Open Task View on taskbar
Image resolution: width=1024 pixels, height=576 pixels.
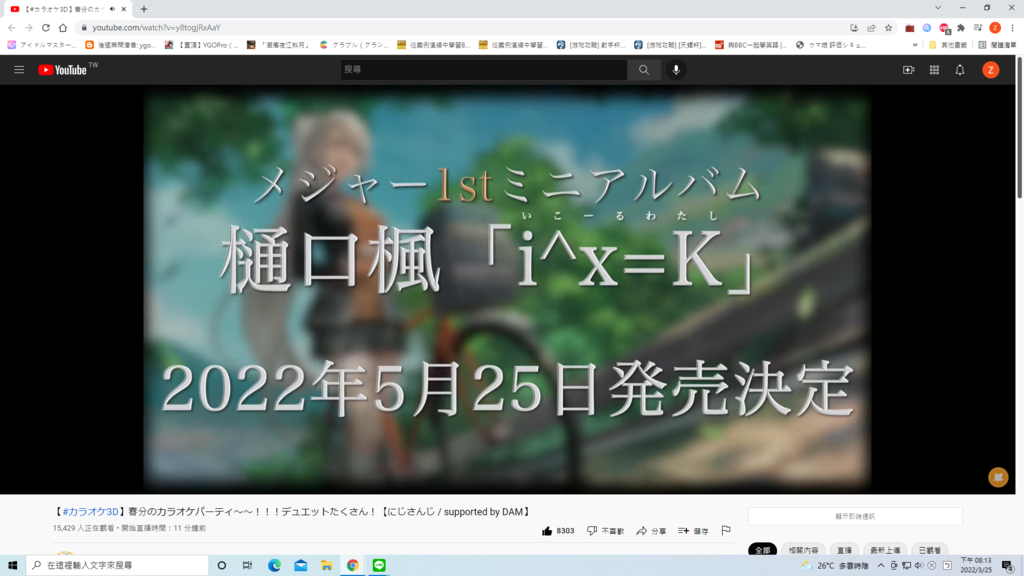pos(248,566)
